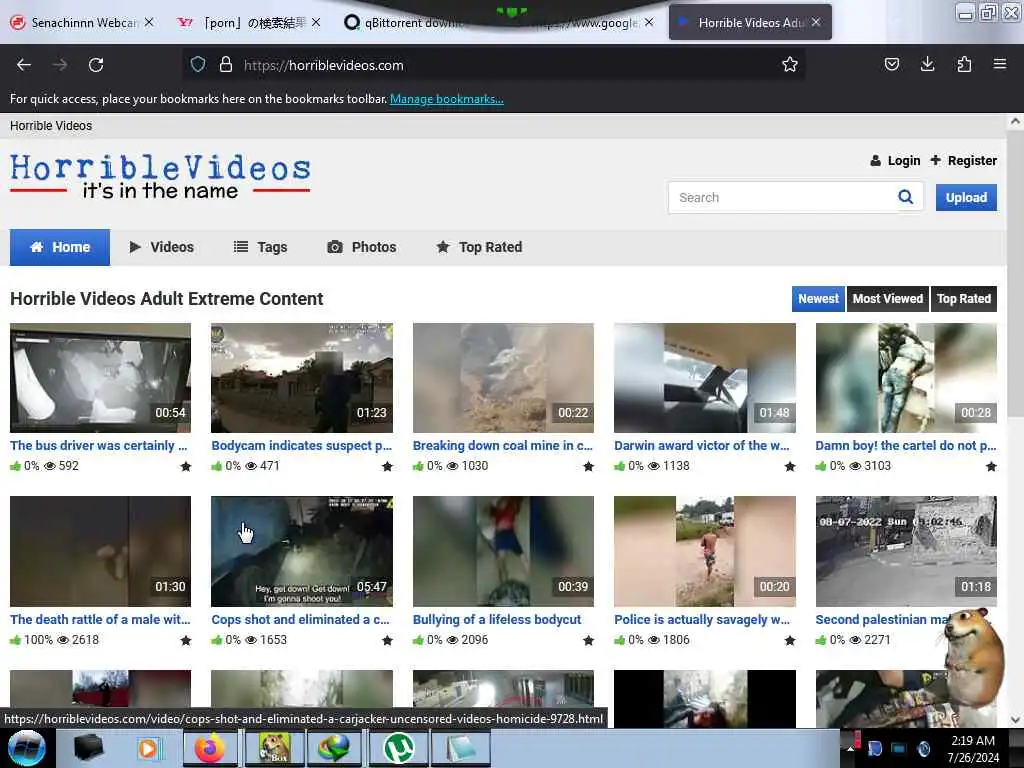1024x768 pixels.
Task: Click the Manage bookmarks link
Action: (x=447, y=99)
